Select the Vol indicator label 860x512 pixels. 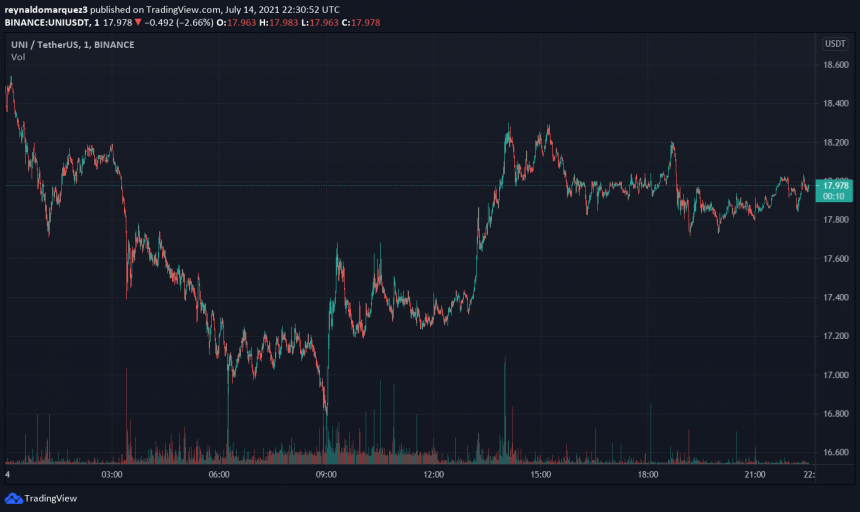[18, 58]
